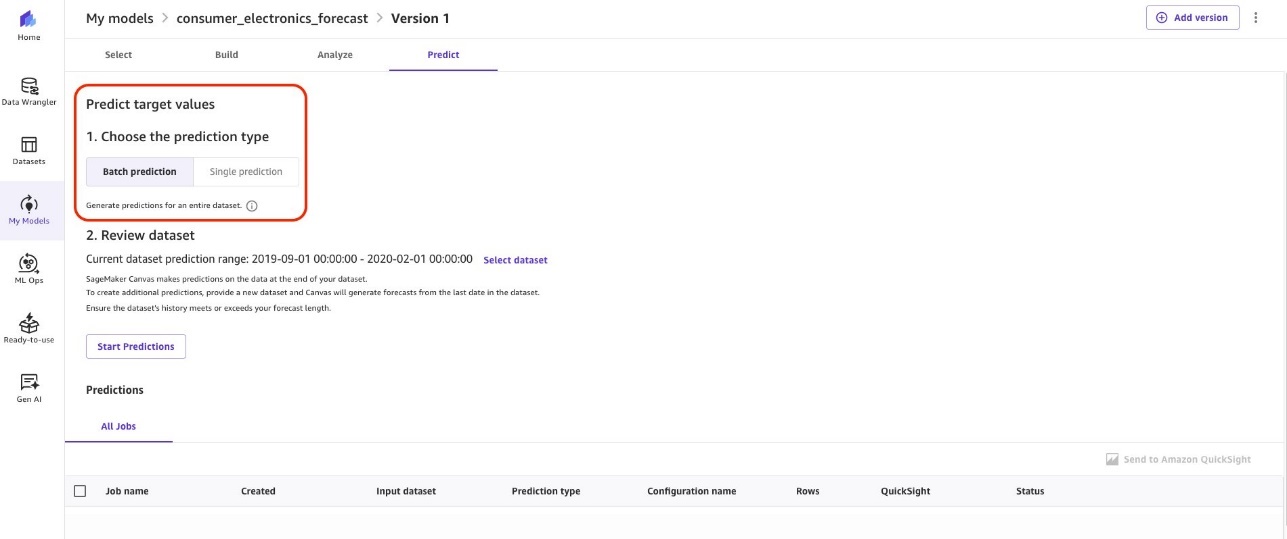
Task: Choose Batch prediction type
Action: [140, 172]
